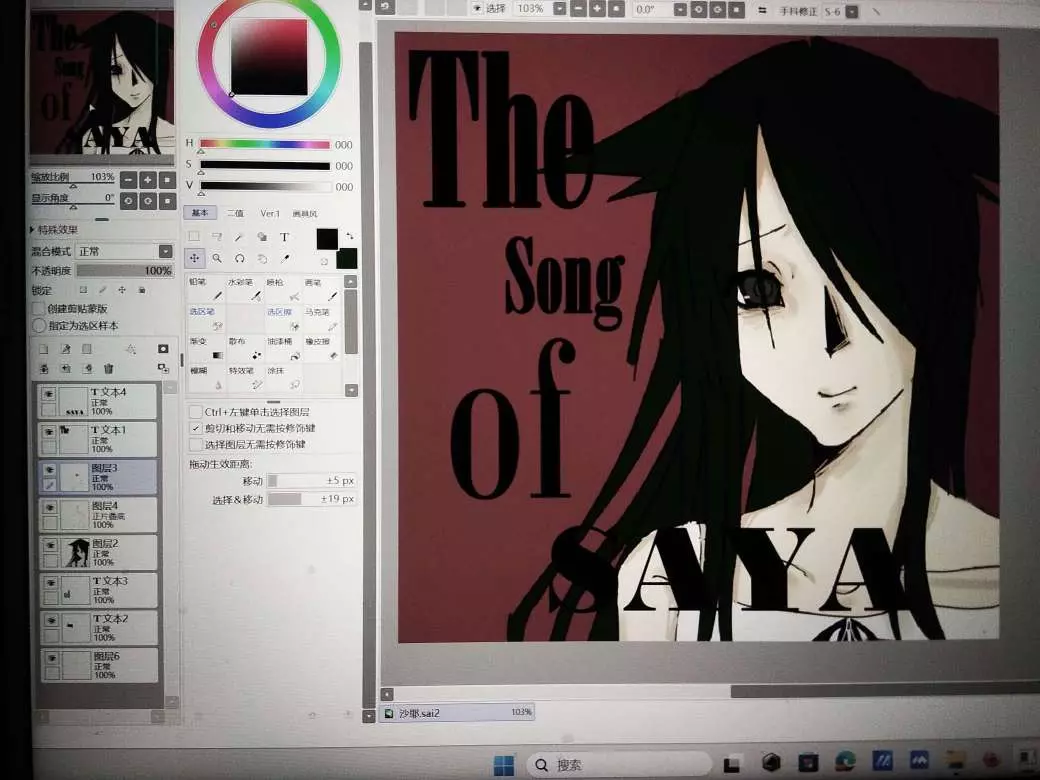Screen dimensions: 1040x780
Task: Choose the 喷枪 airbrush
Action: tap(283, 289)
